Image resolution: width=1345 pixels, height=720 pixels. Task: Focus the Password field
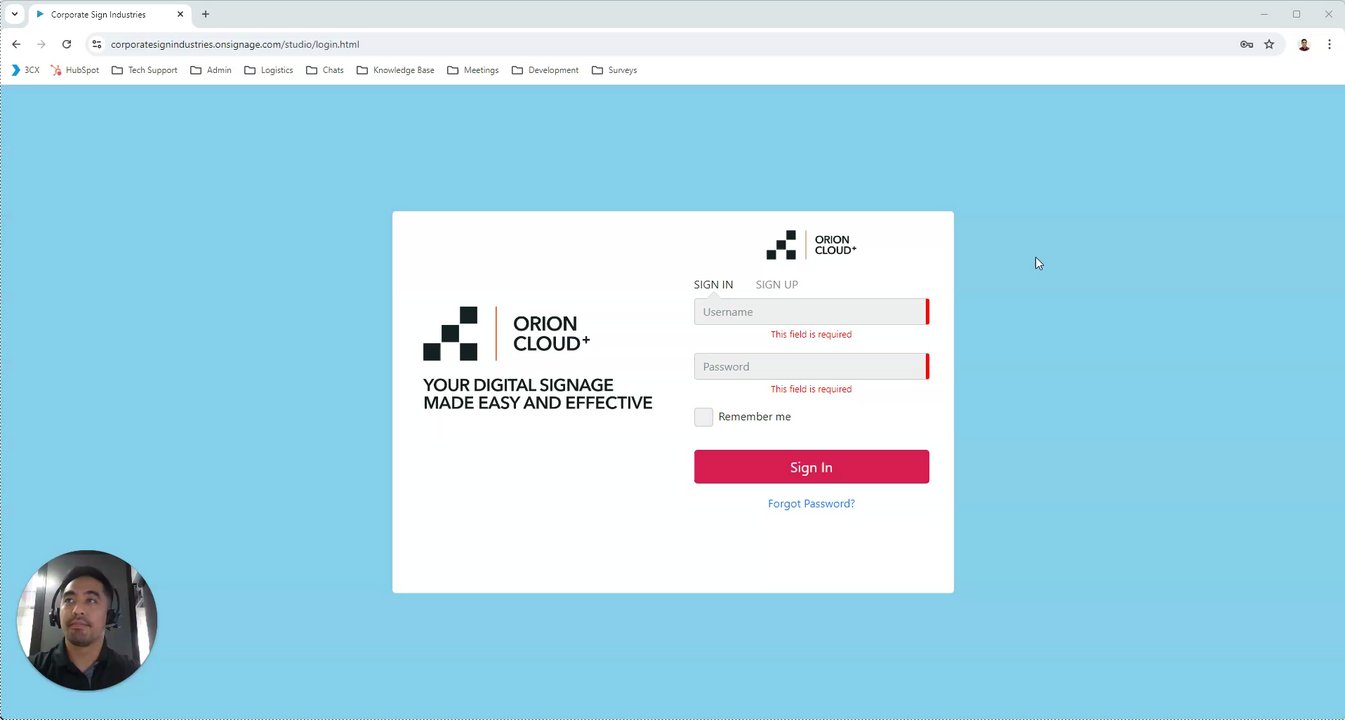tap(811, 367)
